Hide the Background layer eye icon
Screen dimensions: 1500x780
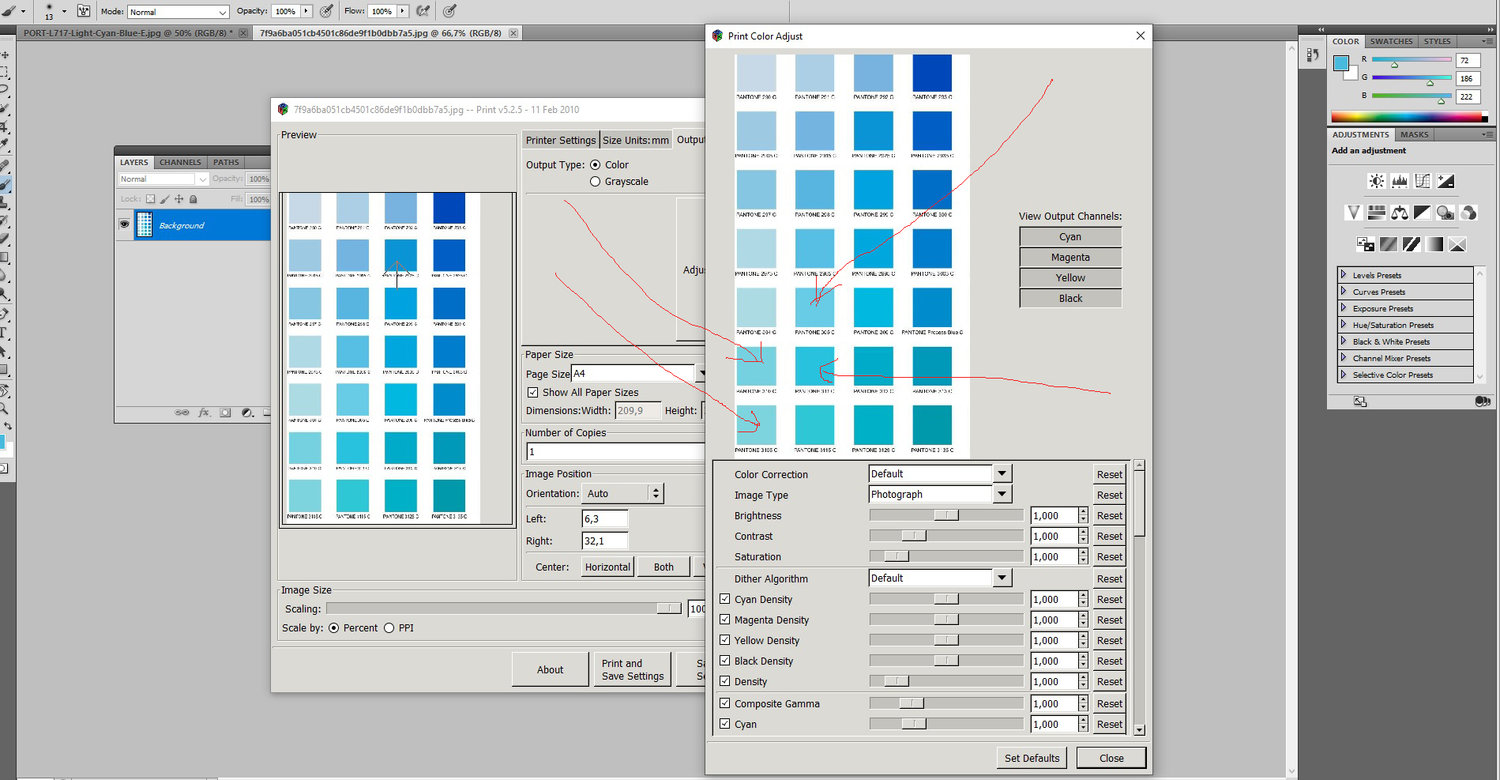point(125,225)
